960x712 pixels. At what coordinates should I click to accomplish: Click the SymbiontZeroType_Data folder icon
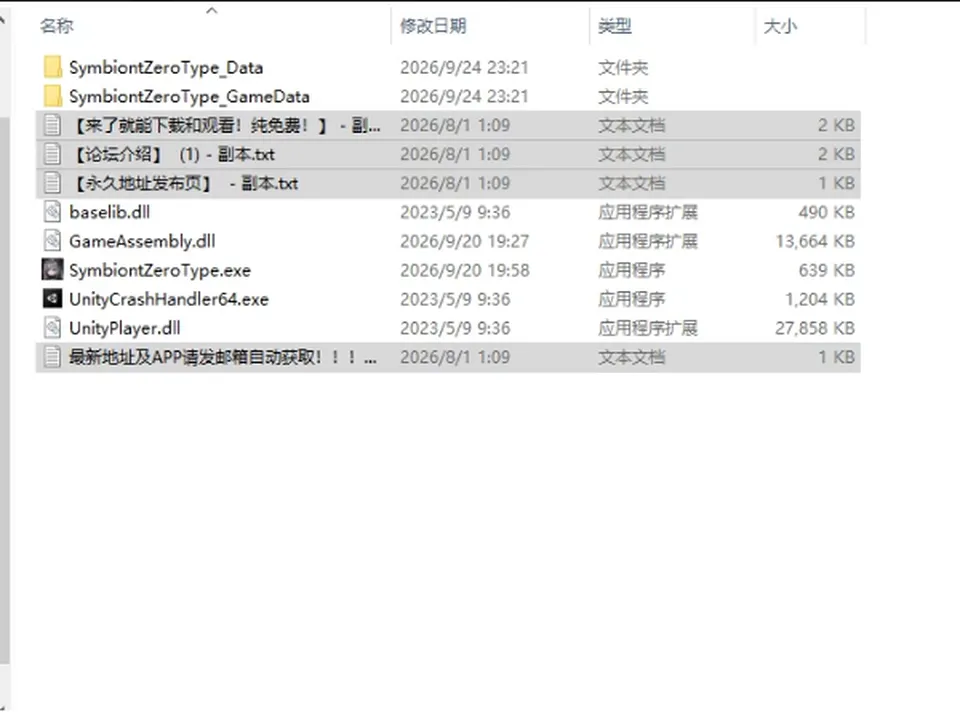click(53, 67)
